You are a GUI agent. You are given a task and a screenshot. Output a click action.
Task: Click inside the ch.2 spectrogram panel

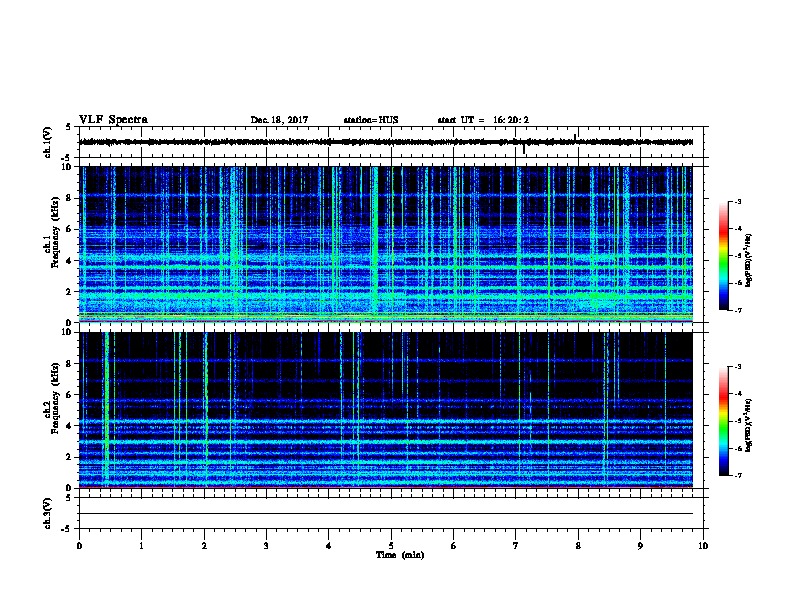click(386, 410)
